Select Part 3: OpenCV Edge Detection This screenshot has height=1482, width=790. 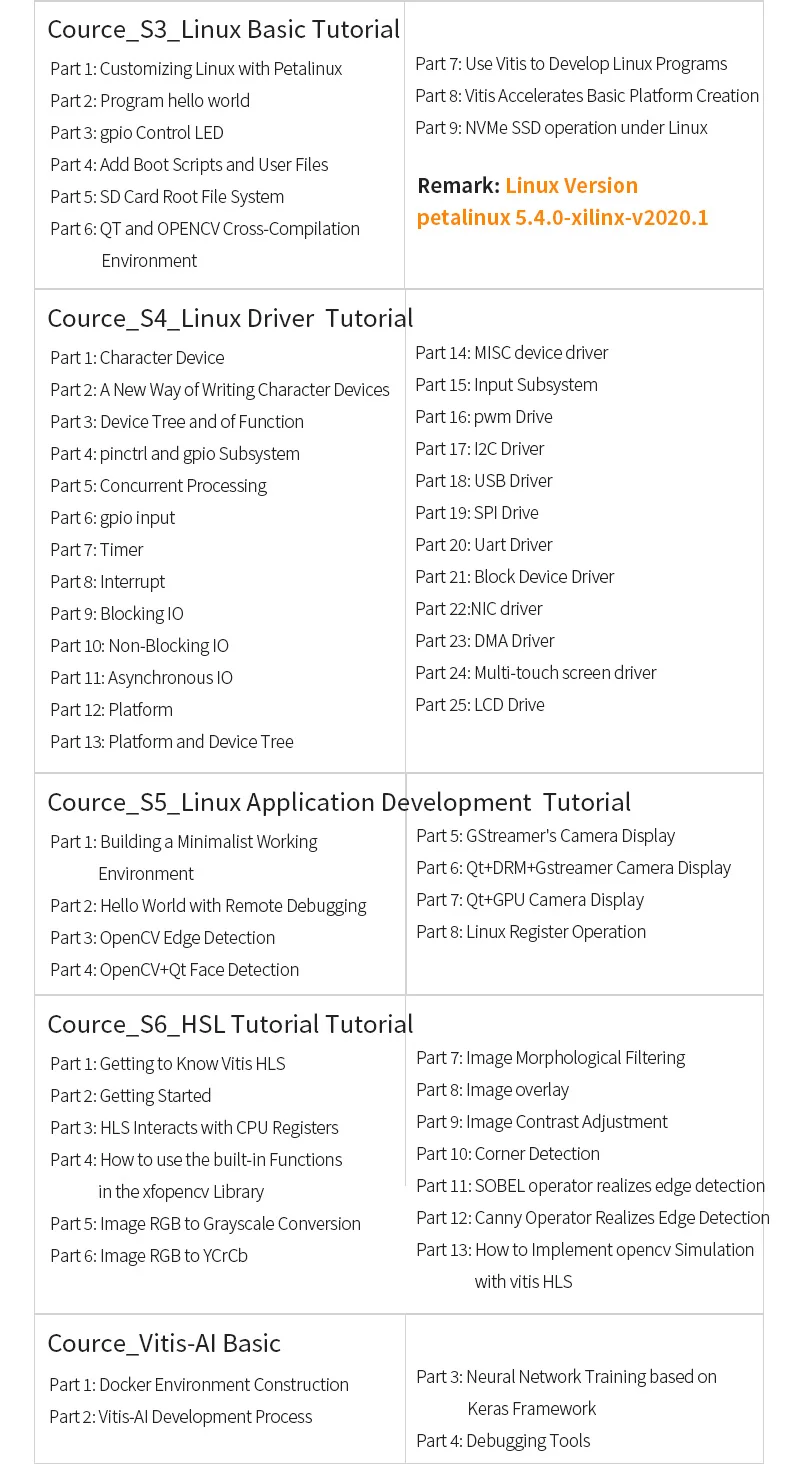[x=163, y=938]
